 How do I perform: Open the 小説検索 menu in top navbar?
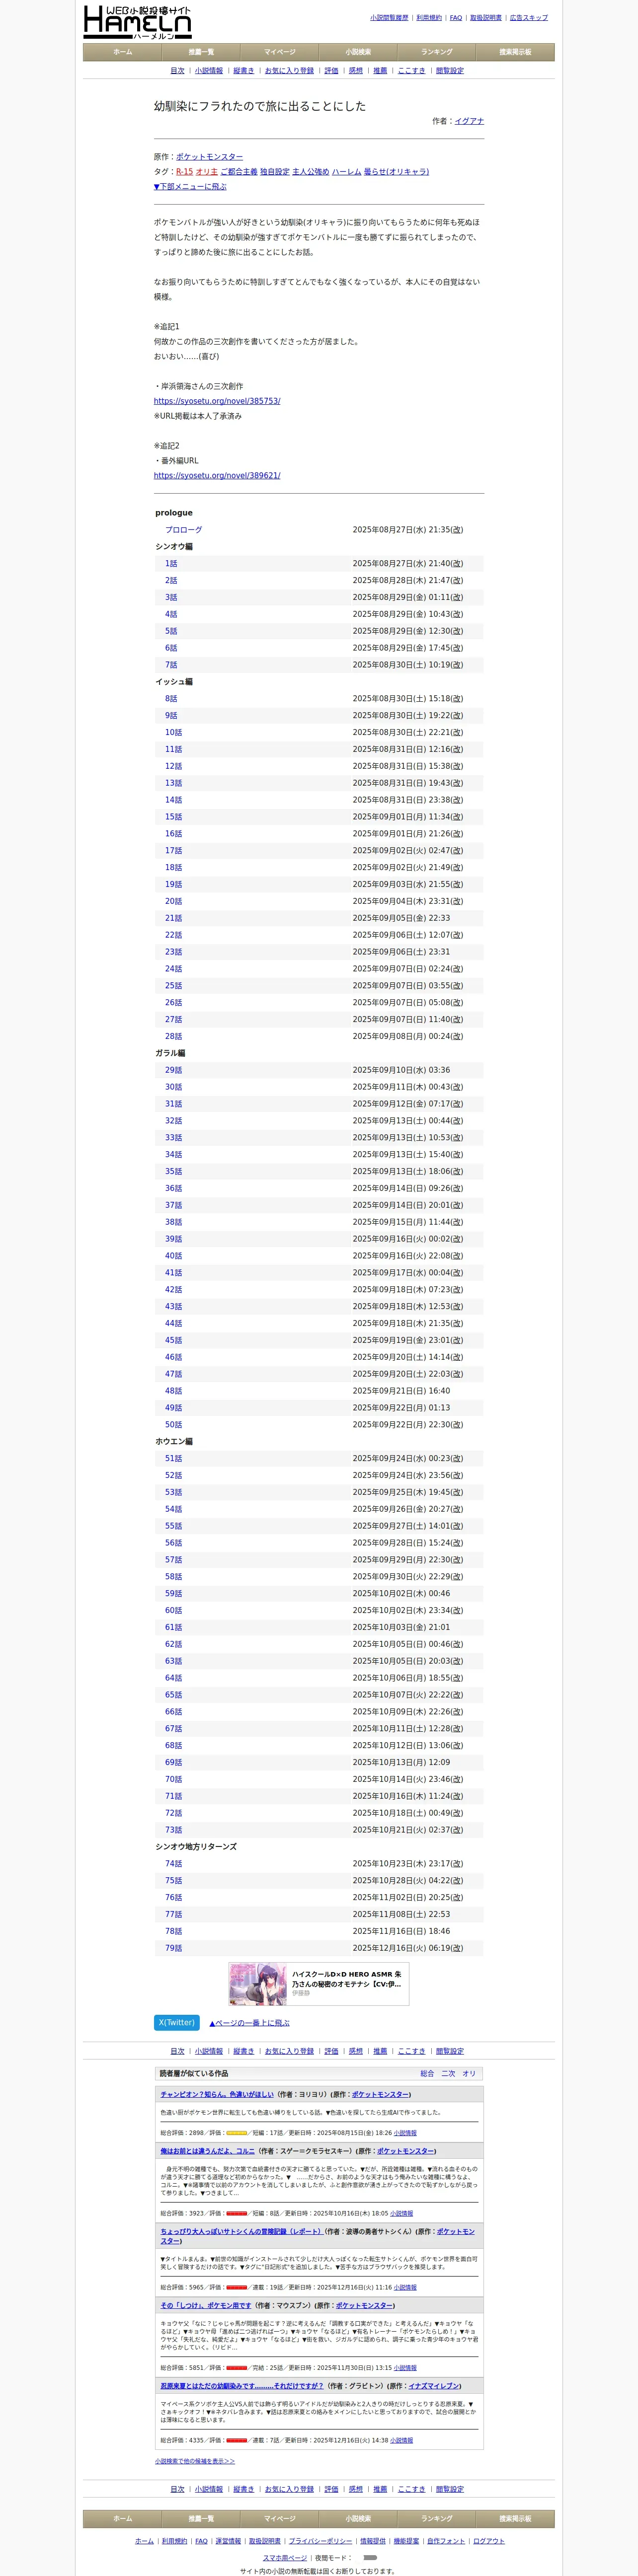click(x=358, y=52)
